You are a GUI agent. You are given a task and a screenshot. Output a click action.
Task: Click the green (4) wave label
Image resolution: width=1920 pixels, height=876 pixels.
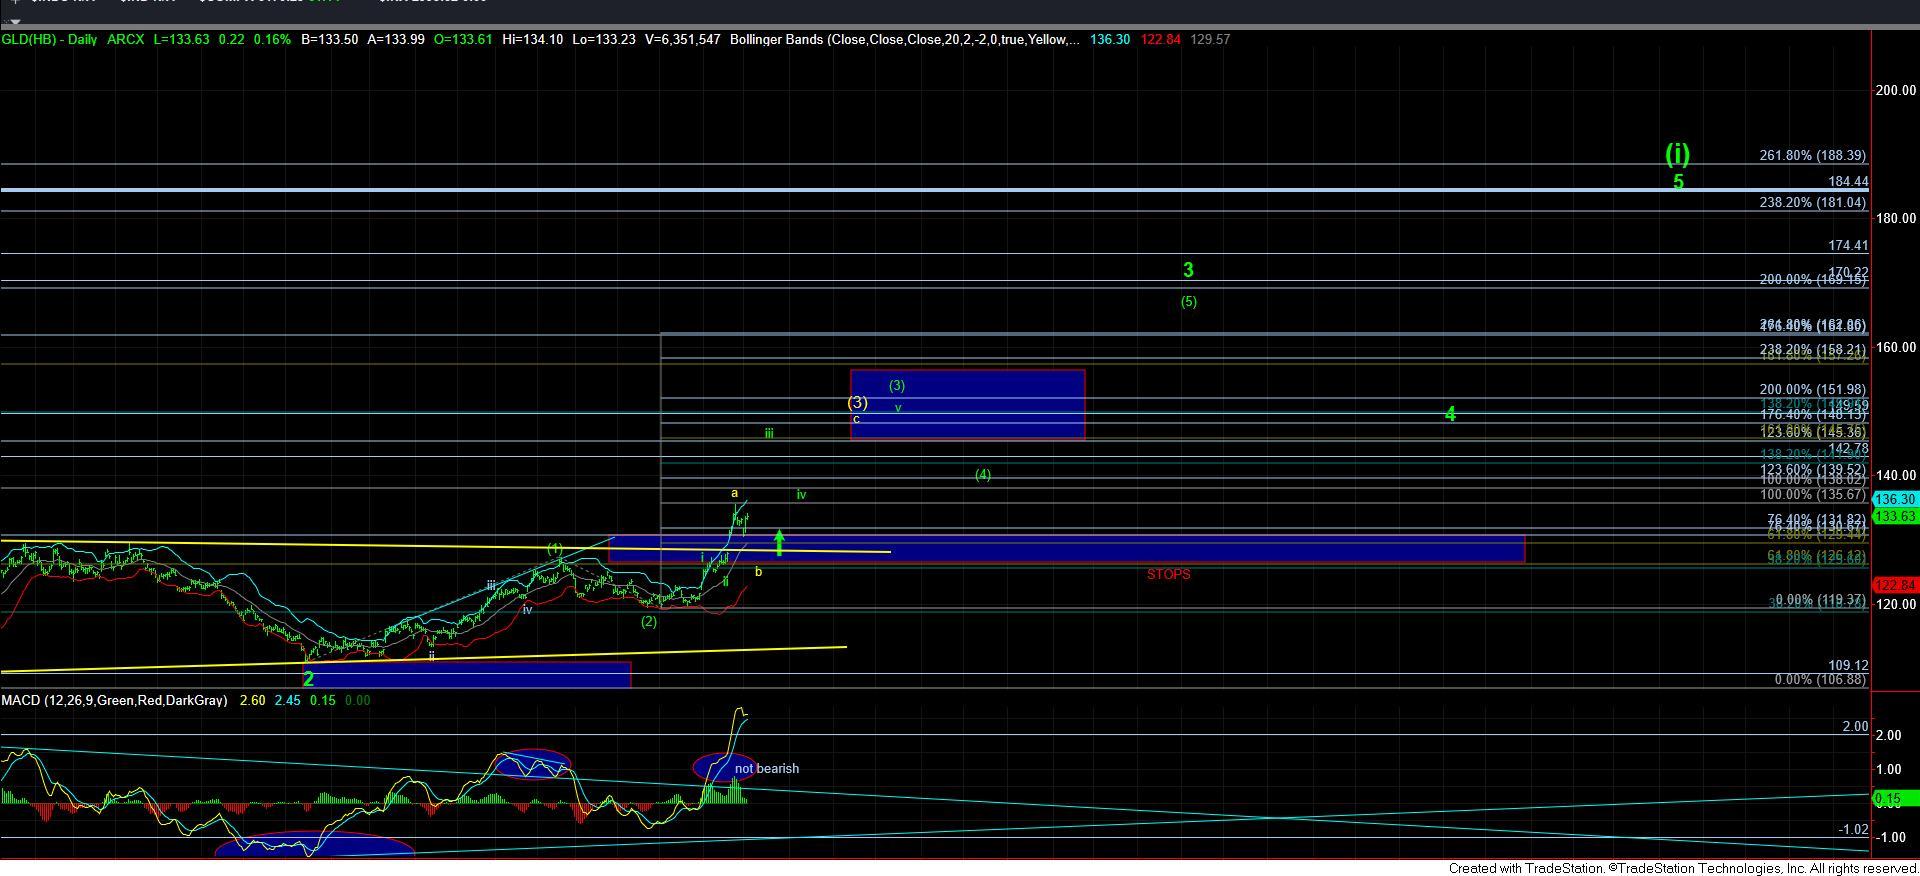pos(983,475)
